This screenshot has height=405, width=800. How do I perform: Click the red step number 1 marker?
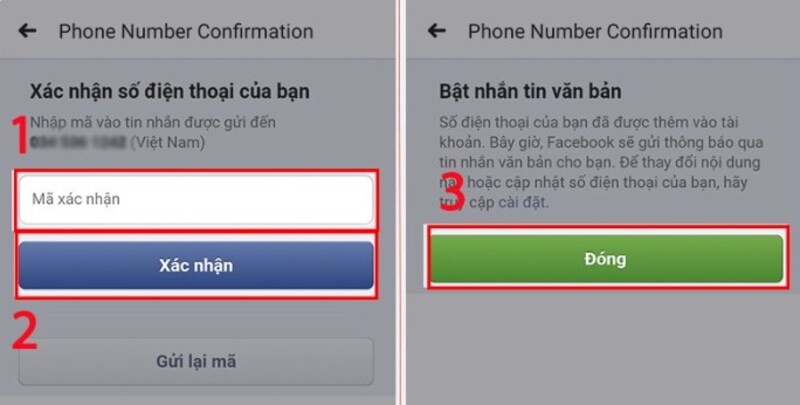[19, 135]
